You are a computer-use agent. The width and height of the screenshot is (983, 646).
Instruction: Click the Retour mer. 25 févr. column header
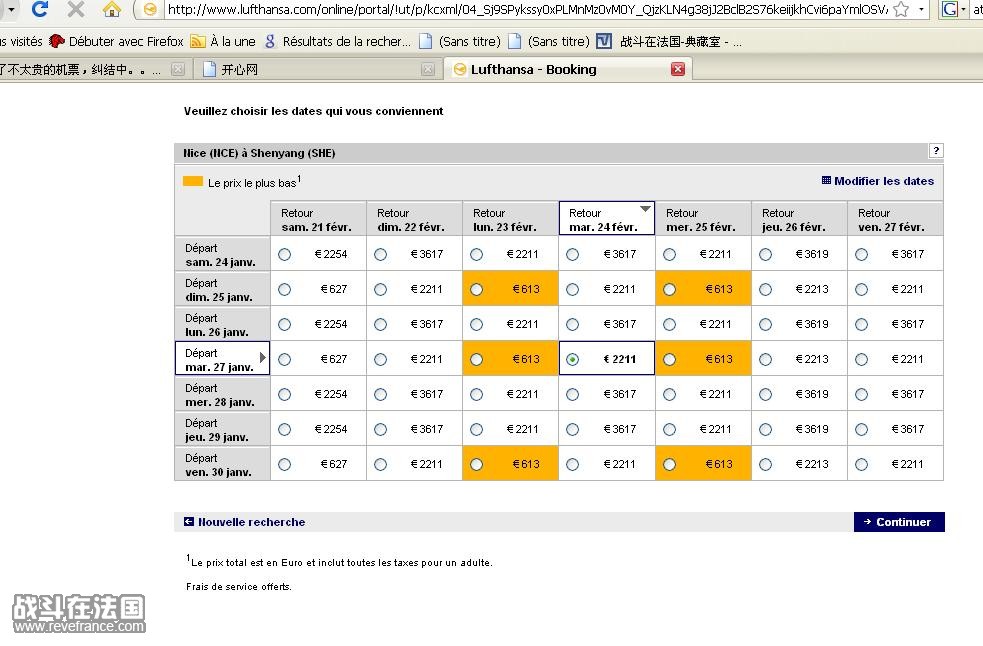(703, 219)
